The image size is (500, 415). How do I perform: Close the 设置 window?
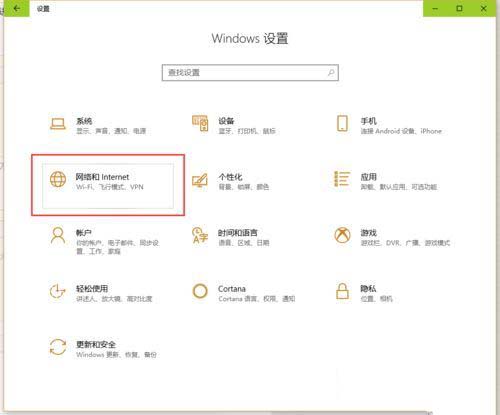(483, 8)
